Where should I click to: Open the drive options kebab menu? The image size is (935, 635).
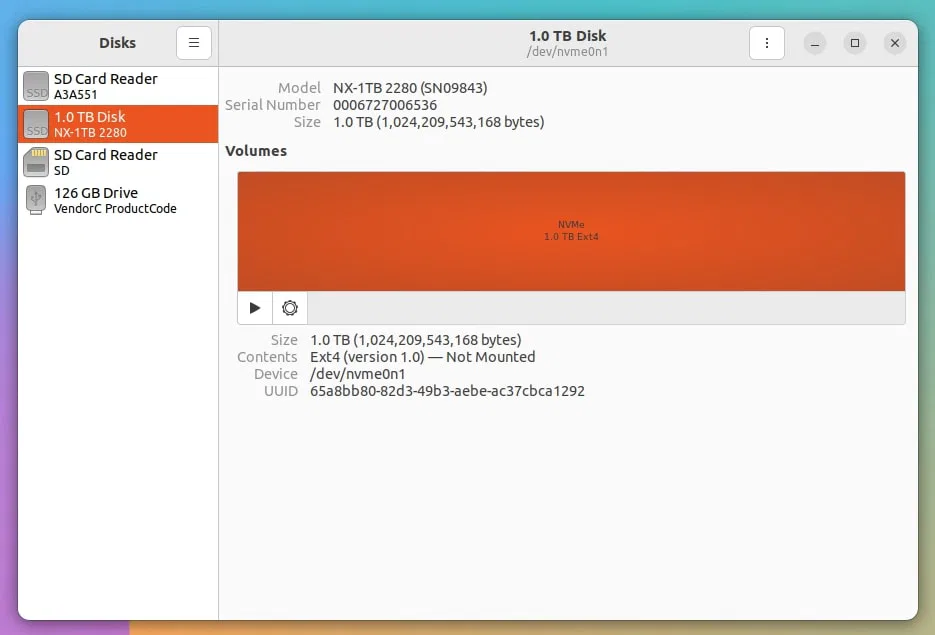click(767, 43)
